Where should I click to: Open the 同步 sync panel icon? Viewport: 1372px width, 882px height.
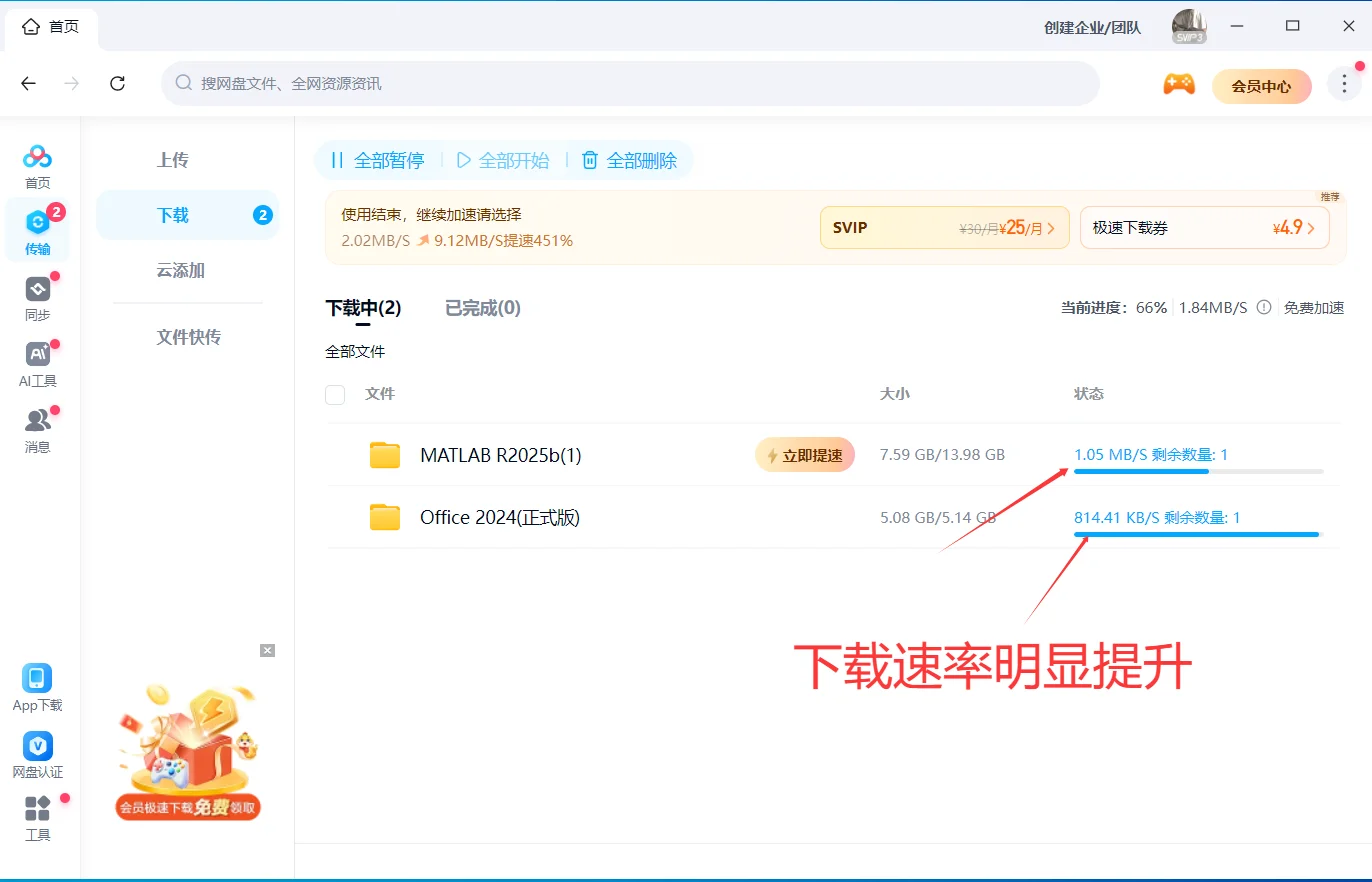tap(38, 295)
